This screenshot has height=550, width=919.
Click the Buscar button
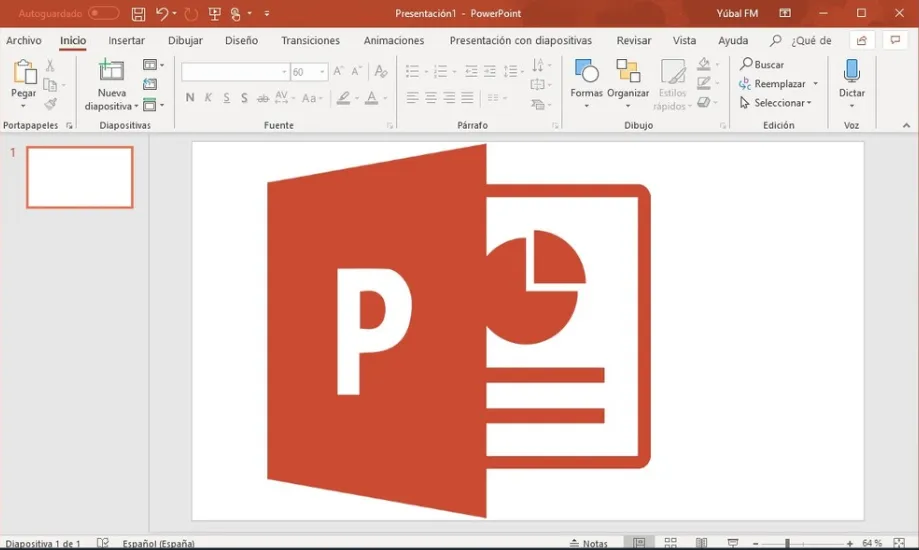762,64
